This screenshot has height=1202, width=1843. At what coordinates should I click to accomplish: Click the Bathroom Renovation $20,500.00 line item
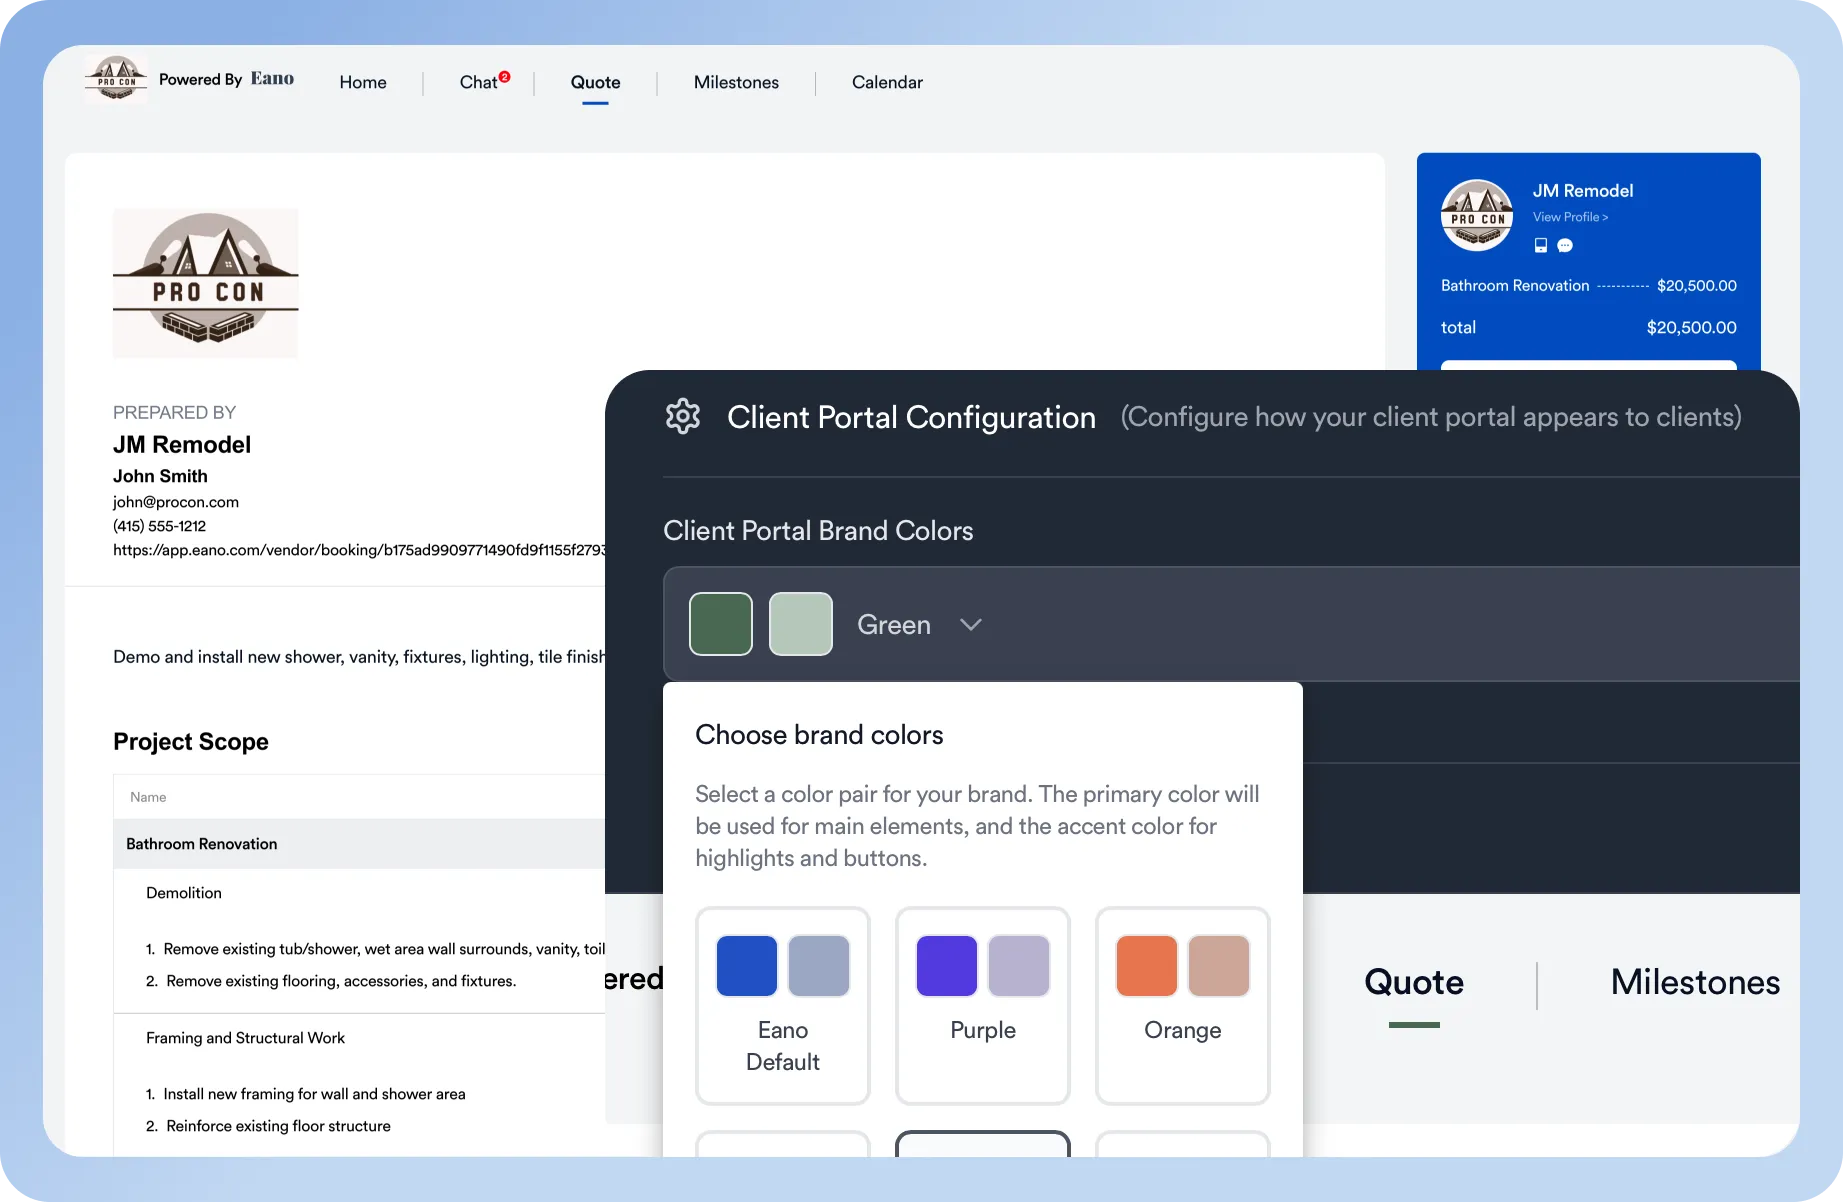1588,286
